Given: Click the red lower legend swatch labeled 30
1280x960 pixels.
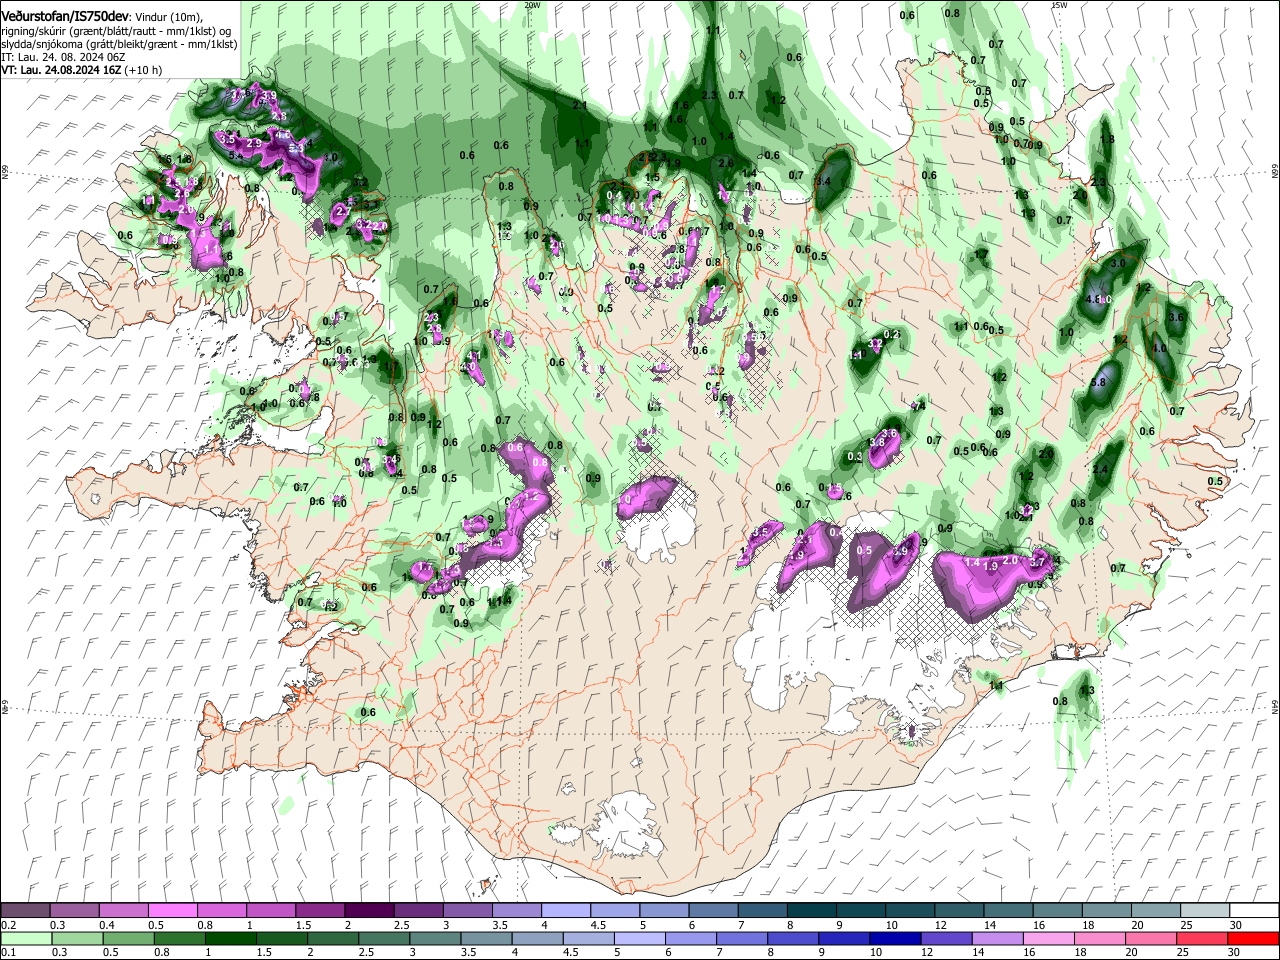Looking at the screenshot, I should pyautogui.click(x=1253, y=938).
